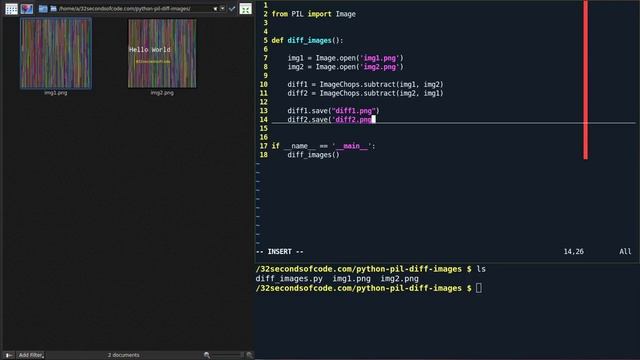
Task: Click diff_images() call on line 18
Action: click(x=313, y=155)
